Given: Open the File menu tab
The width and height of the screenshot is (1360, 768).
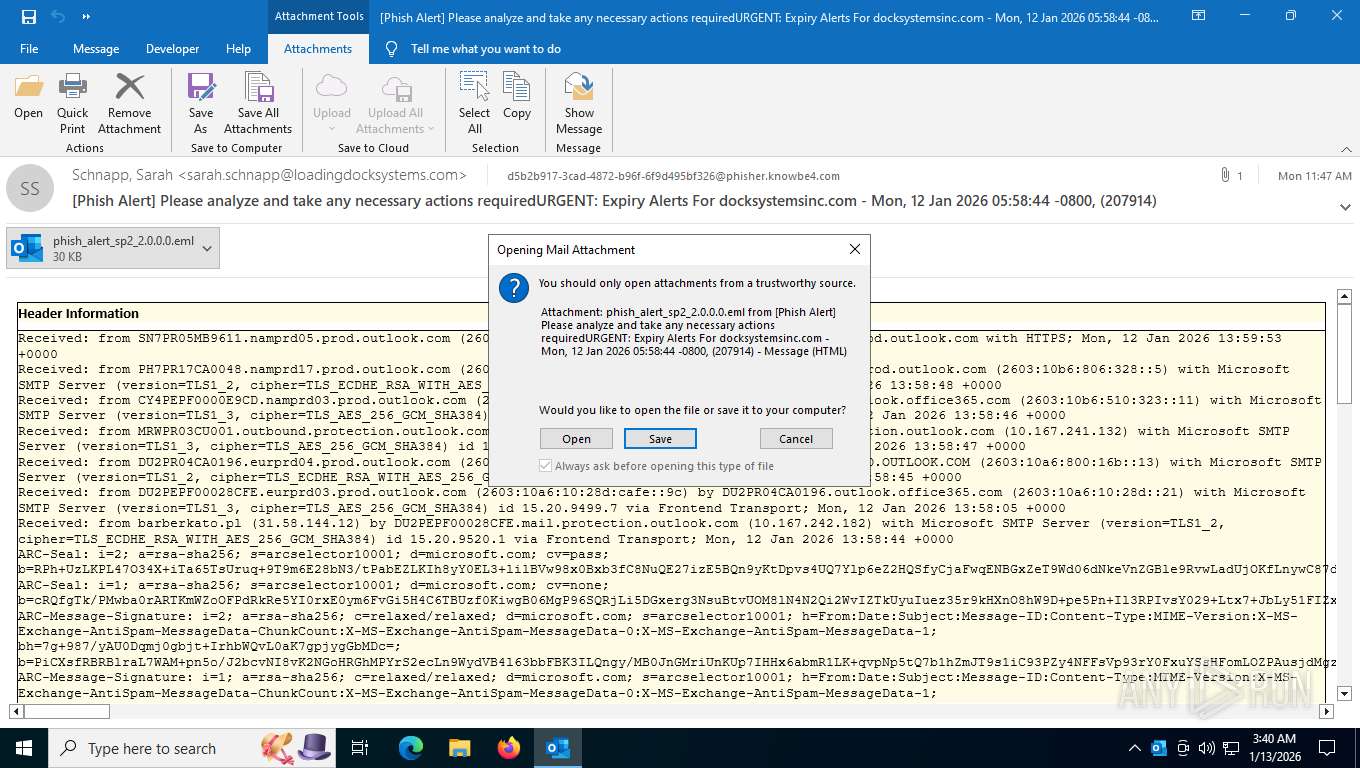Looking at the screenshot, I should 29,48.
